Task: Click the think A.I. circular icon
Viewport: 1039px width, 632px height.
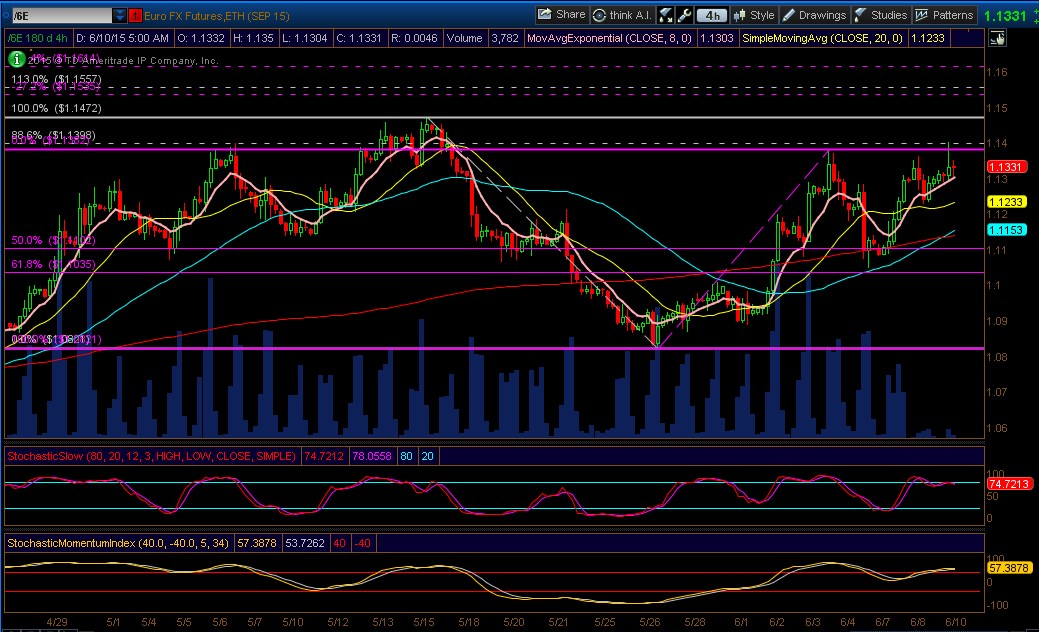Action: 599,15
